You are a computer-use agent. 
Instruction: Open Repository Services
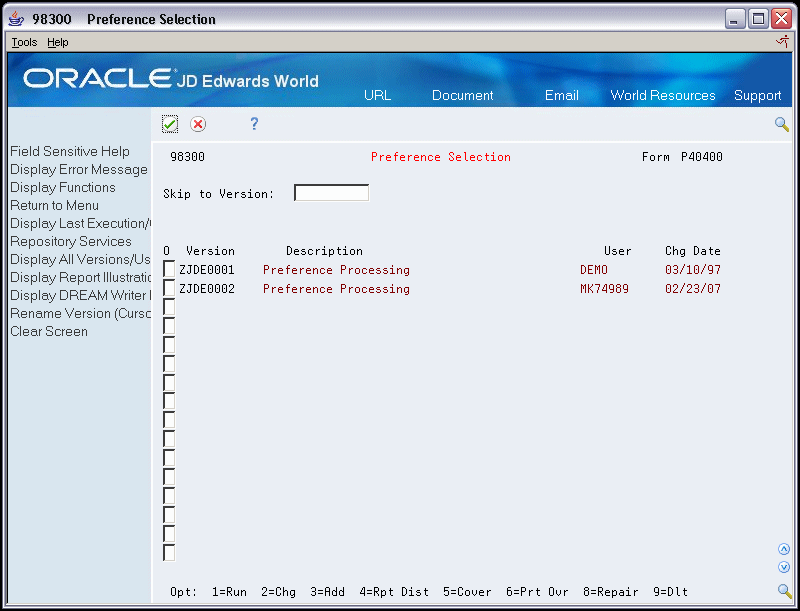point(71,241)
